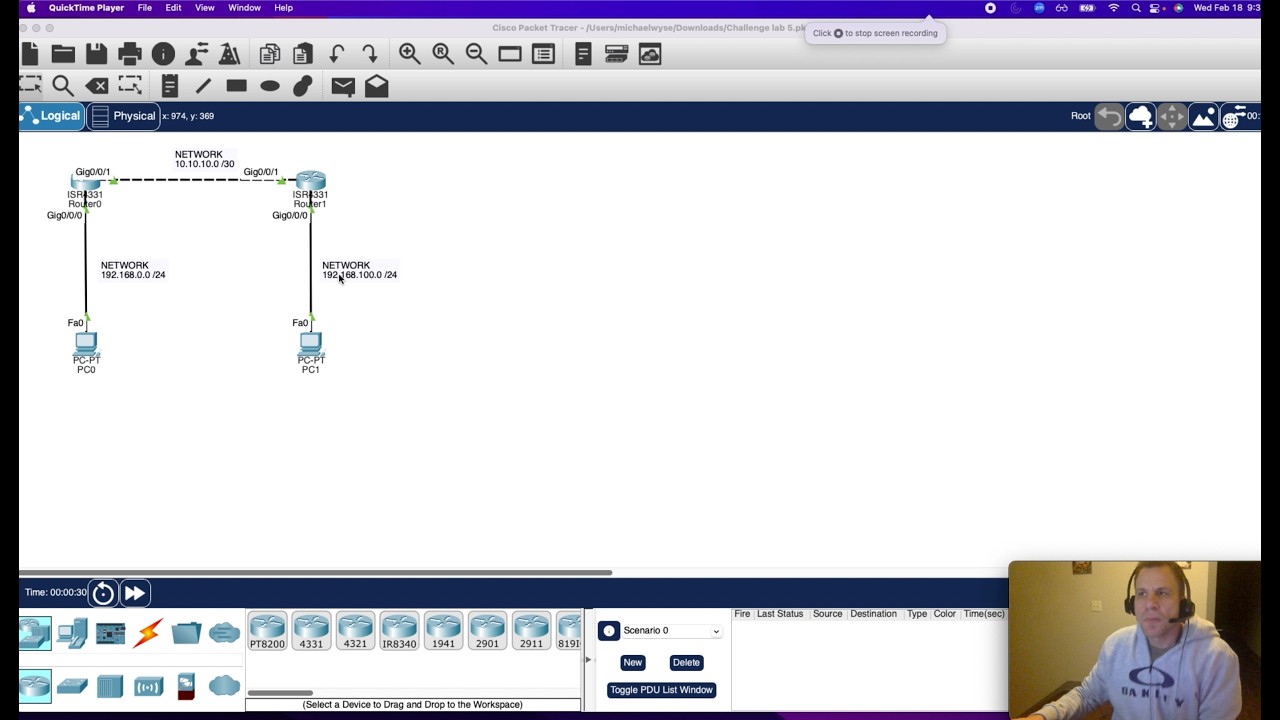Select the End Devices category
This screenshot has height=720, width=1280.
tap(72, 633)
